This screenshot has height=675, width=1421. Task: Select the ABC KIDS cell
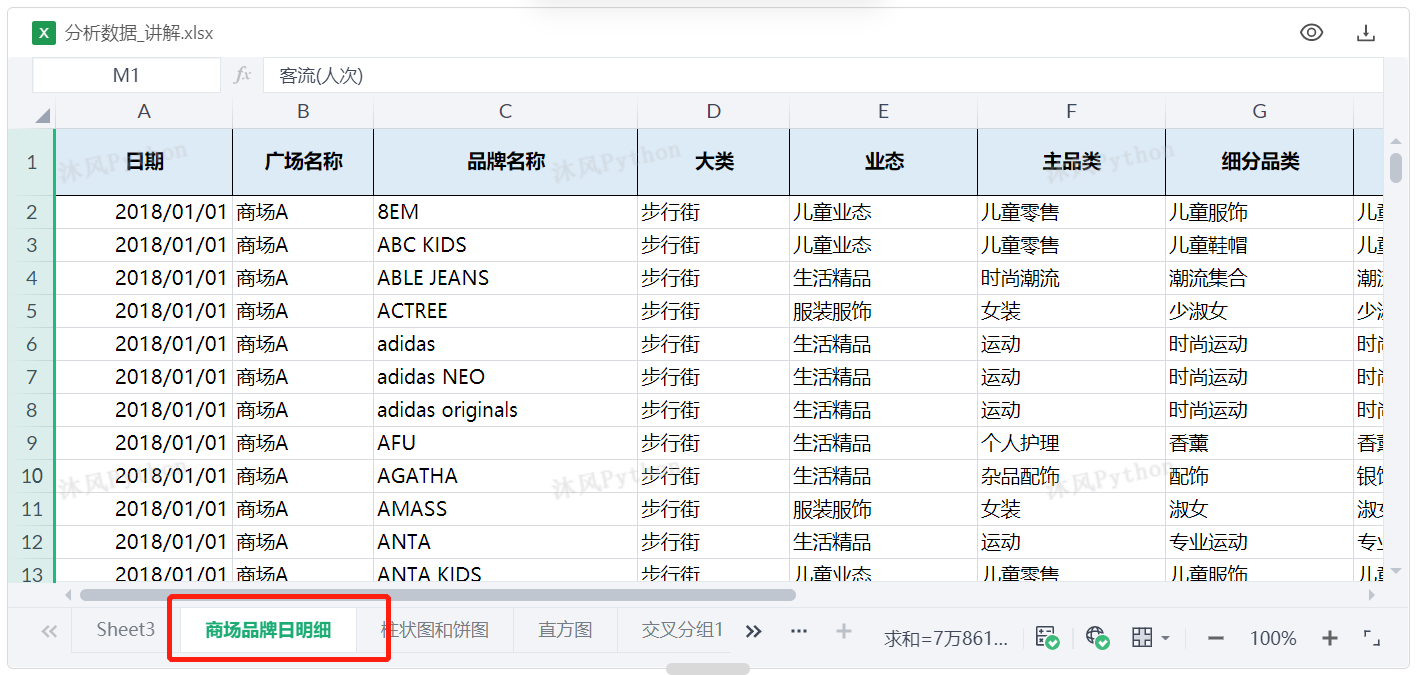tap(505, 245)
